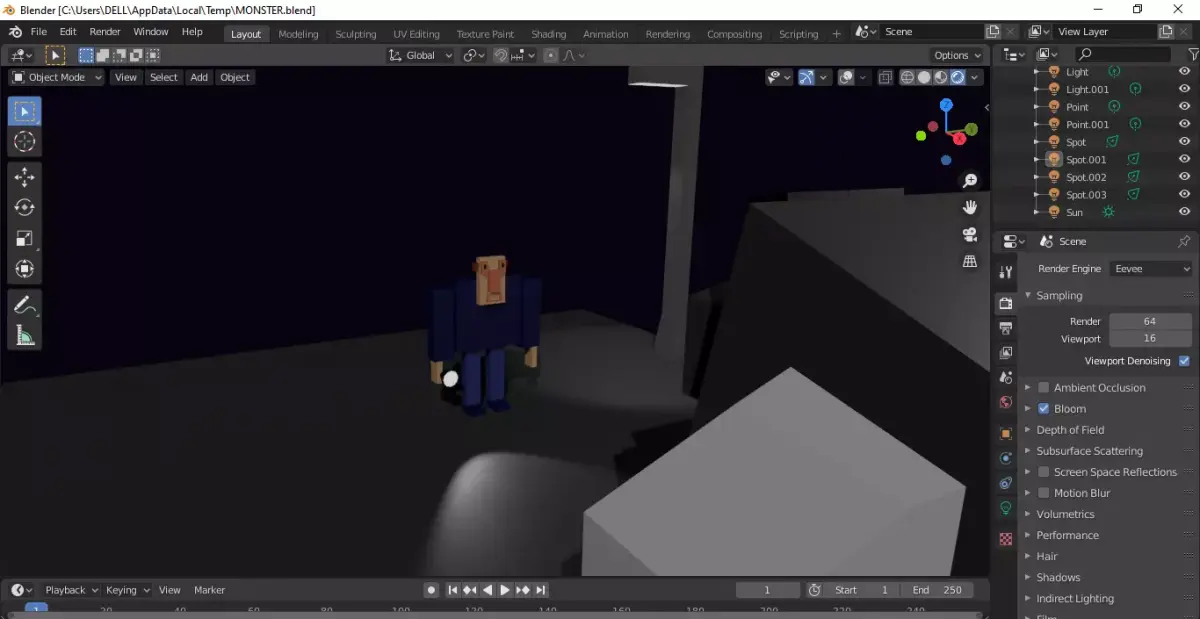
Task: Jump to the timeline end frame
Action: pos(541,590)
